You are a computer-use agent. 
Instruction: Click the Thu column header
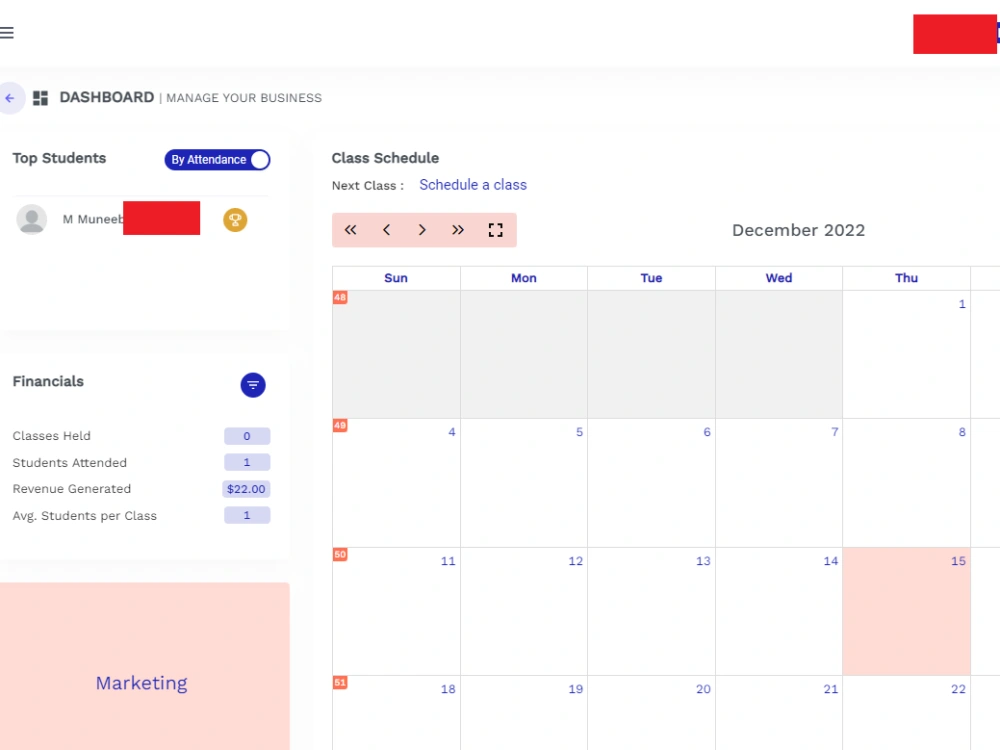pyautogui.click(x=906, y=278)
